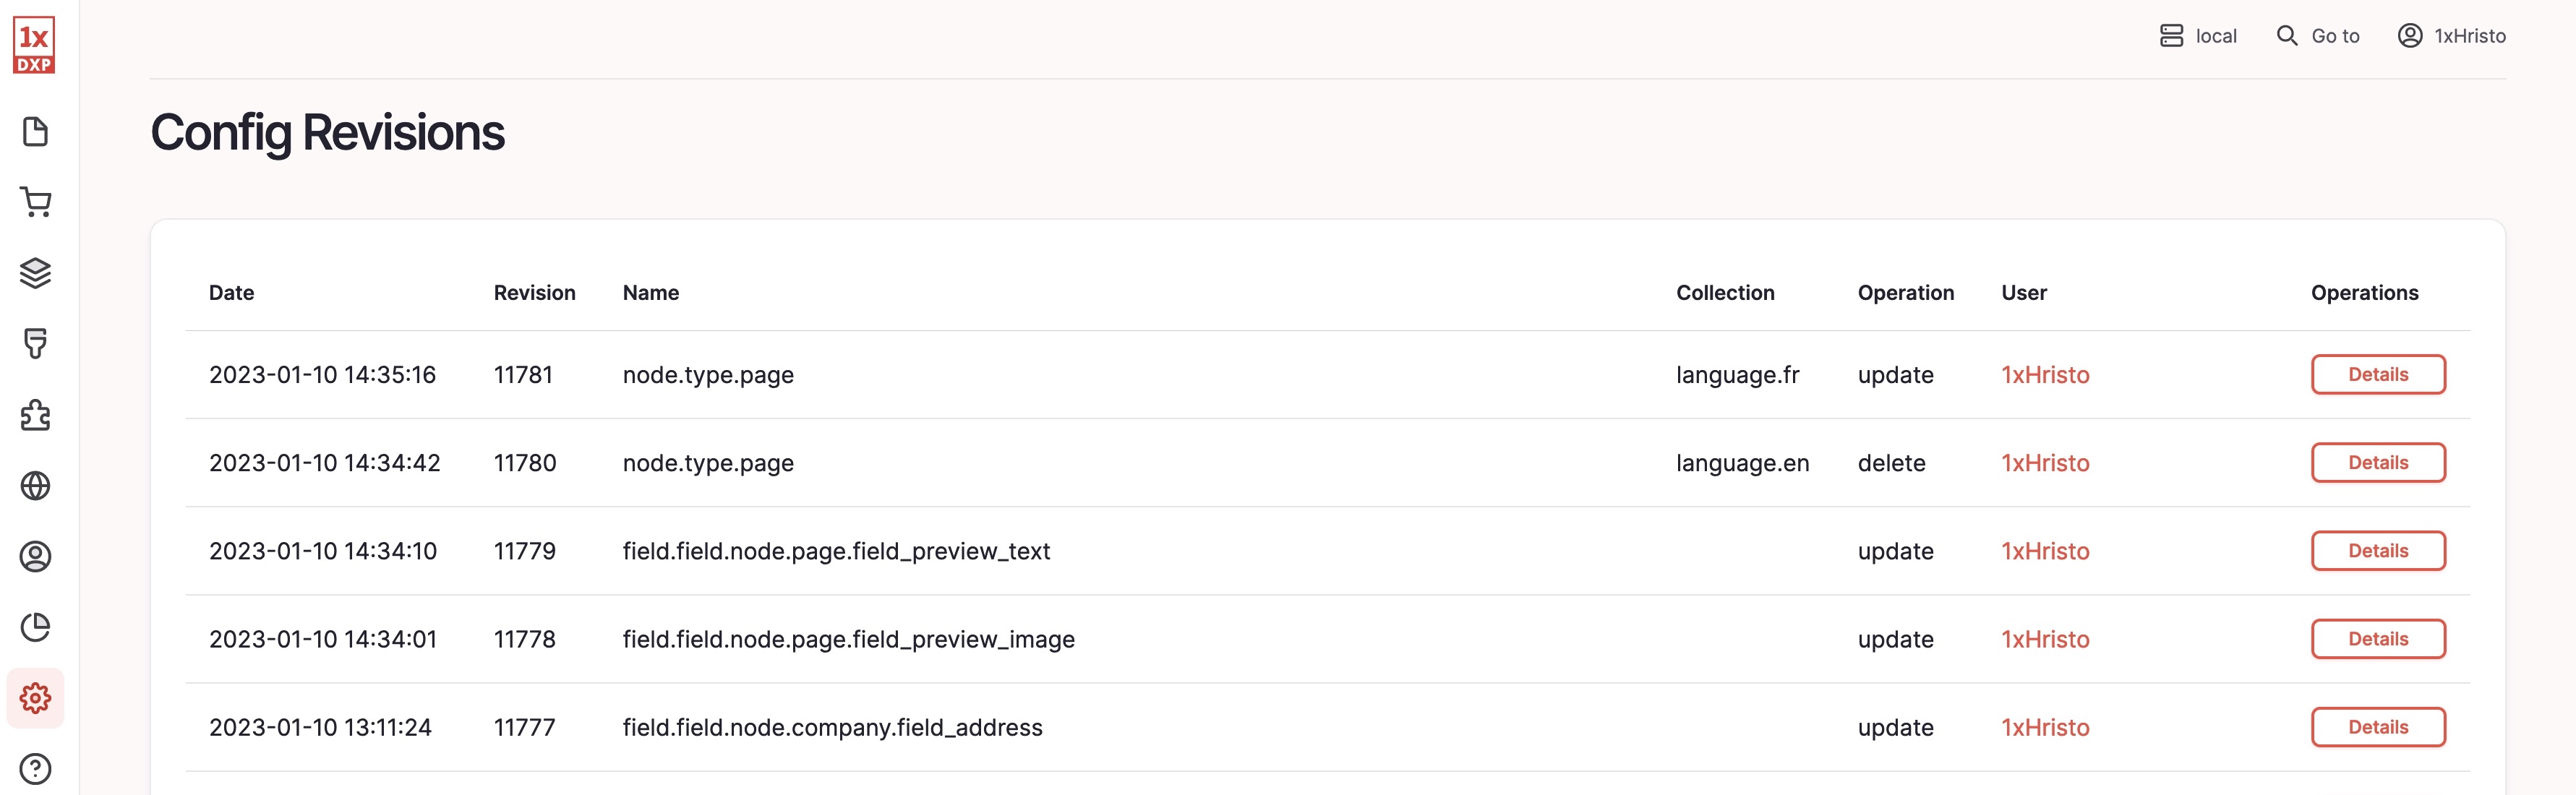2576x795 pixels.
Task: Click node.type.page in revision 11781 row
Action: coord(708,375)
